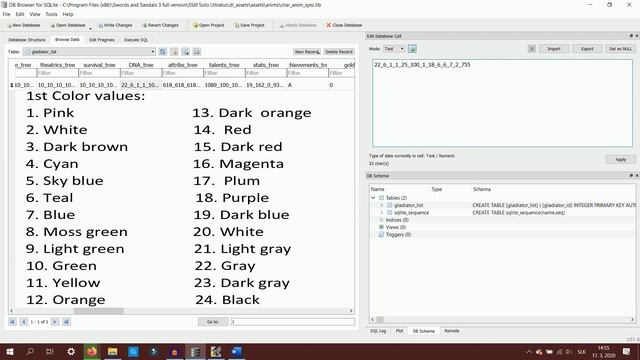Click Open Database toolbar button

pos(67,25)
